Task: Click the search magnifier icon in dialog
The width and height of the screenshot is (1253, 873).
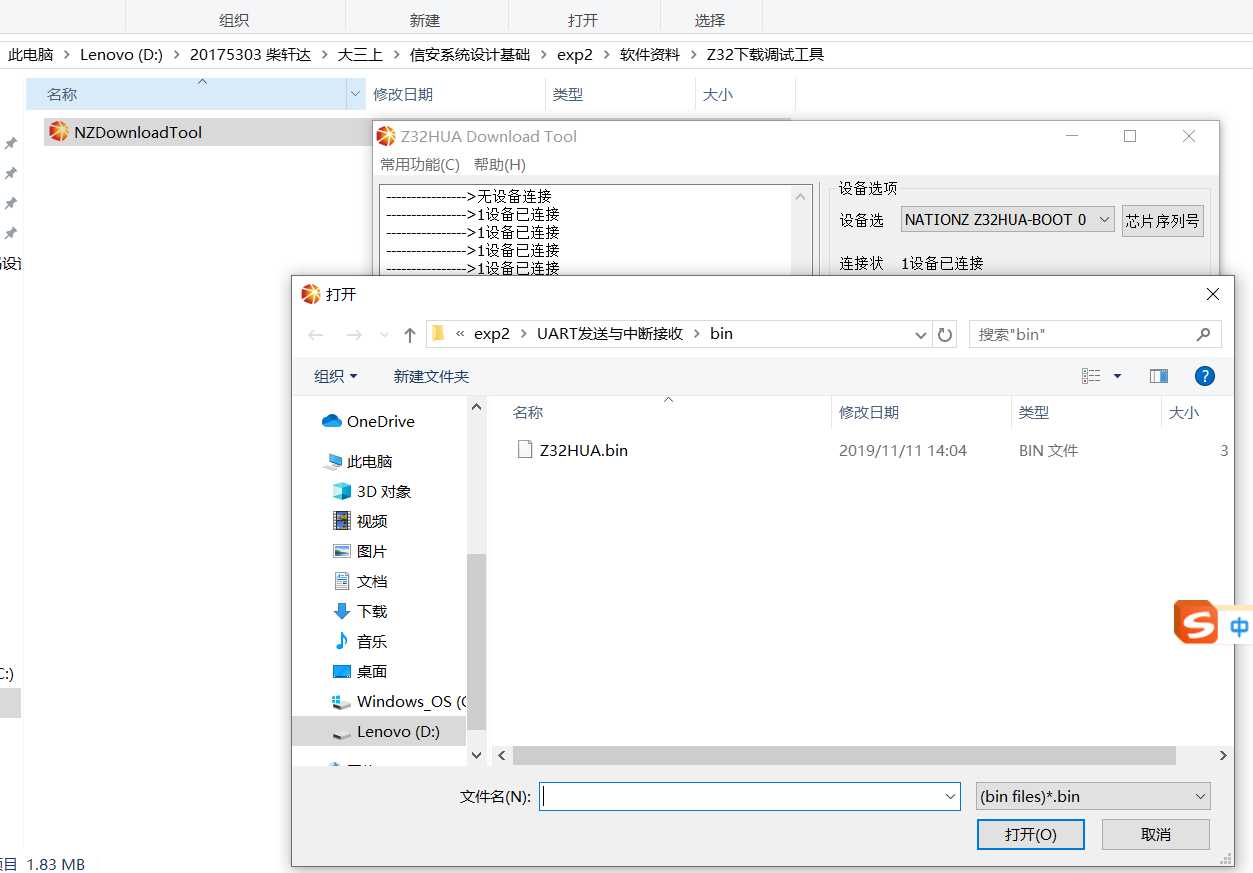Action: pos(1203,334)
